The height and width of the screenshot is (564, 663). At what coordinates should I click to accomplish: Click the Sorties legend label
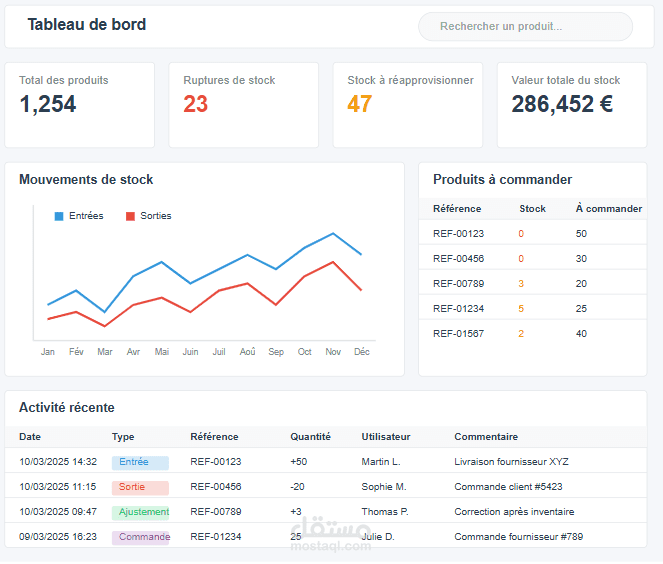(x=156, y=216)
